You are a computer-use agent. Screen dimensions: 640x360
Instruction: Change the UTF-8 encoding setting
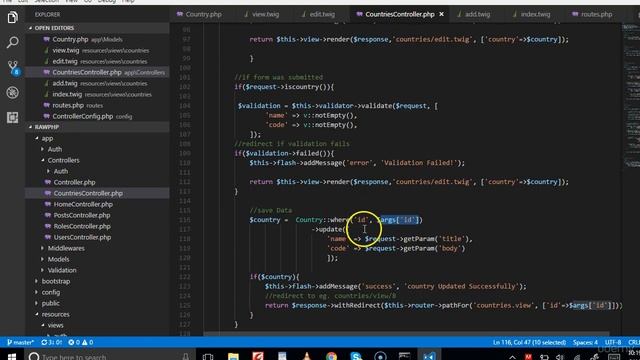[x=613, y=342]
